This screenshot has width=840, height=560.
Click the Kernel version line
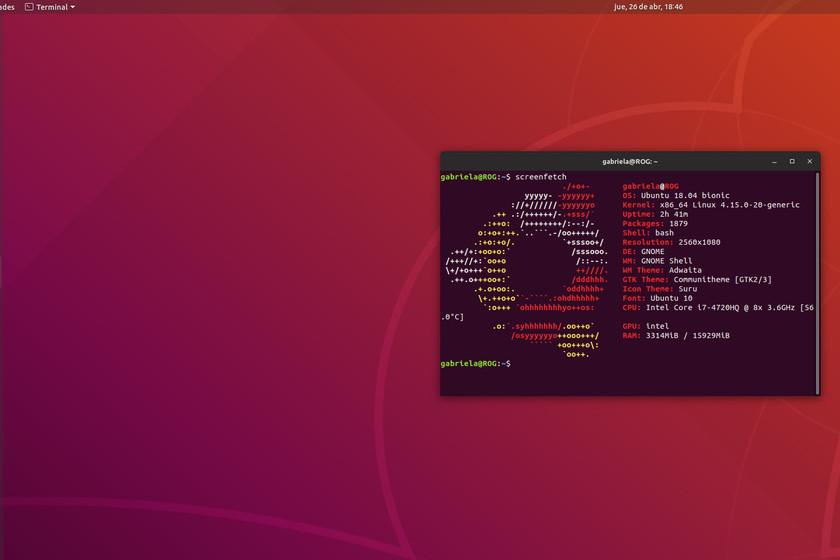click(x=711, y=205)
